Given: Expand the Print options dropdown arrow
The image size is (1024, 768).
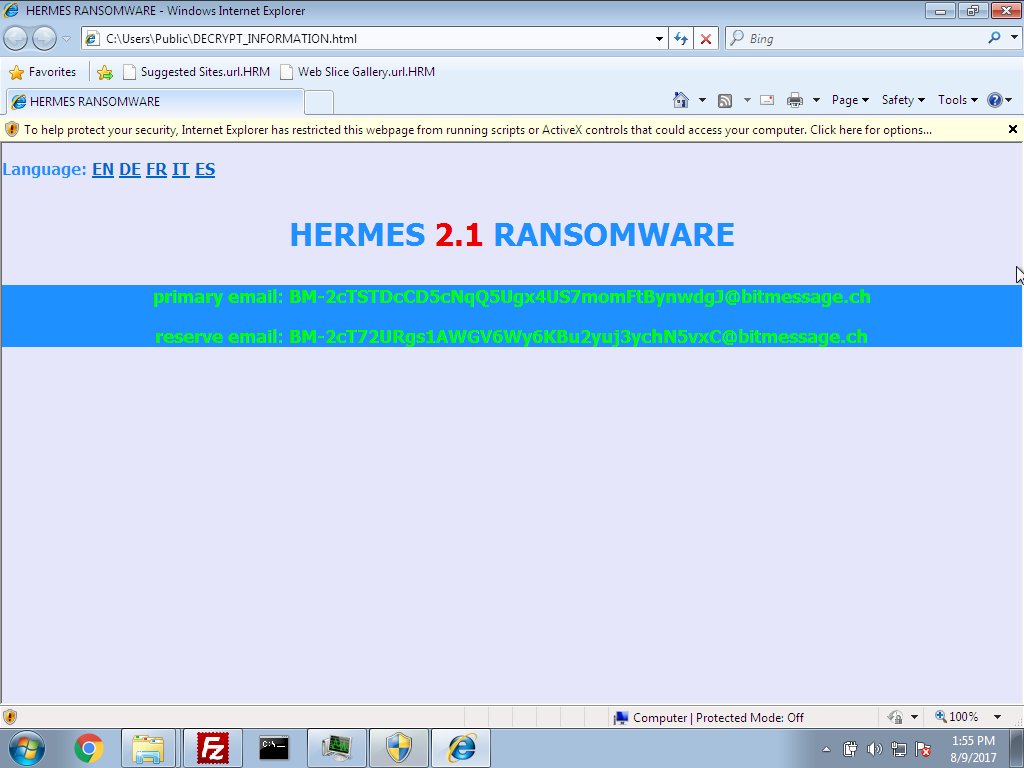Looking at the screenshot, I should click(x=816, y=100).
